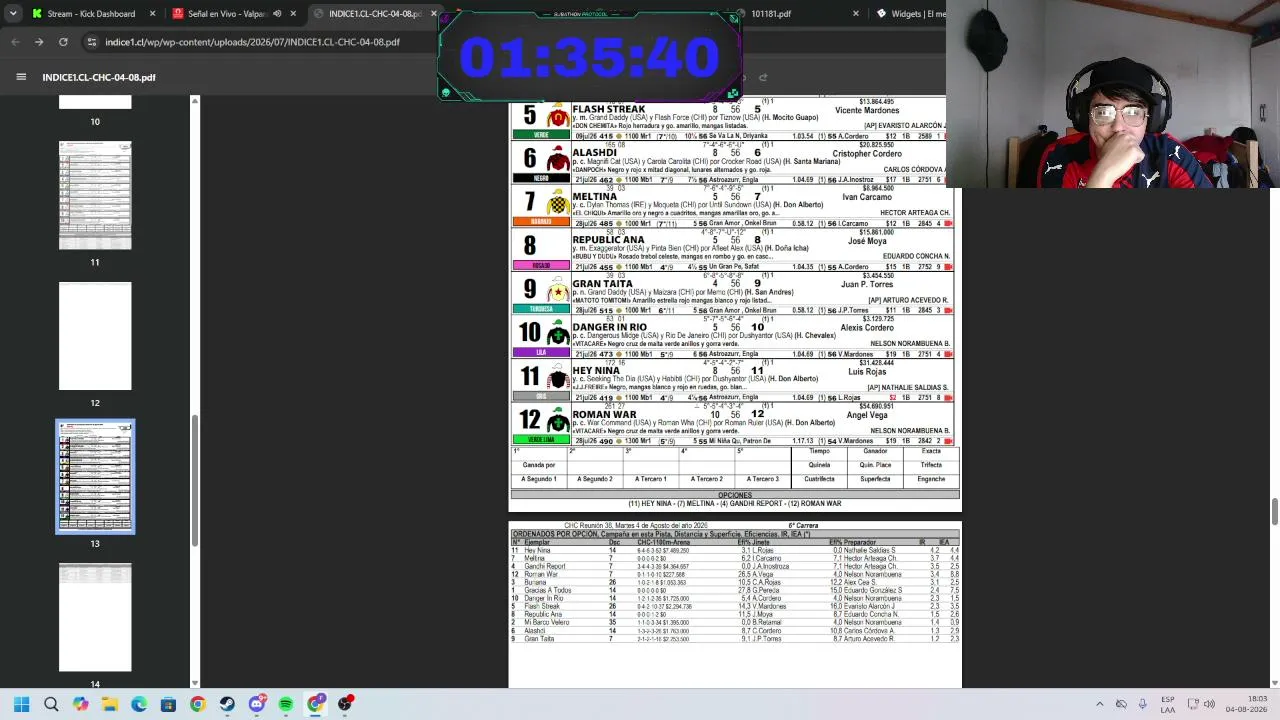Open the browser tab search dropdown
Image resolution: width=1280 pixels, height=720 pixels.
coord(13,13)
